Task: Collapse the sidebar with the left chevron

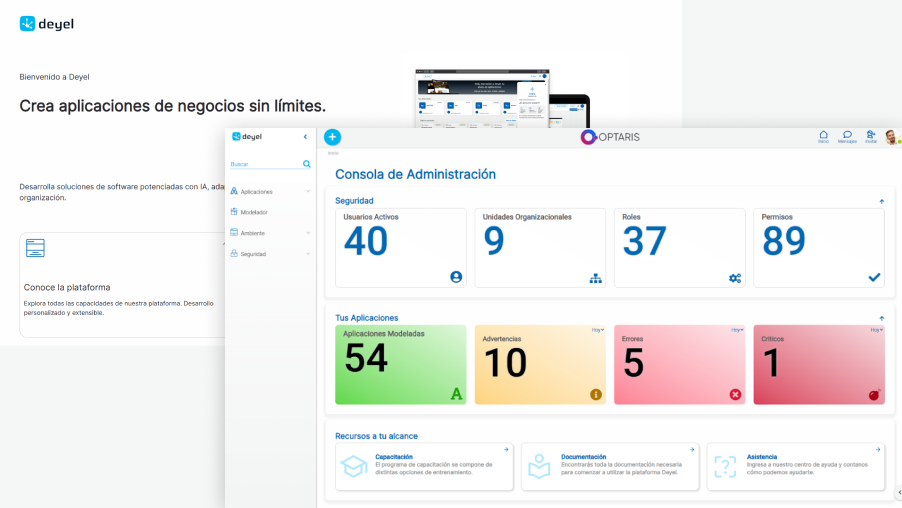Action: [305, 136]
